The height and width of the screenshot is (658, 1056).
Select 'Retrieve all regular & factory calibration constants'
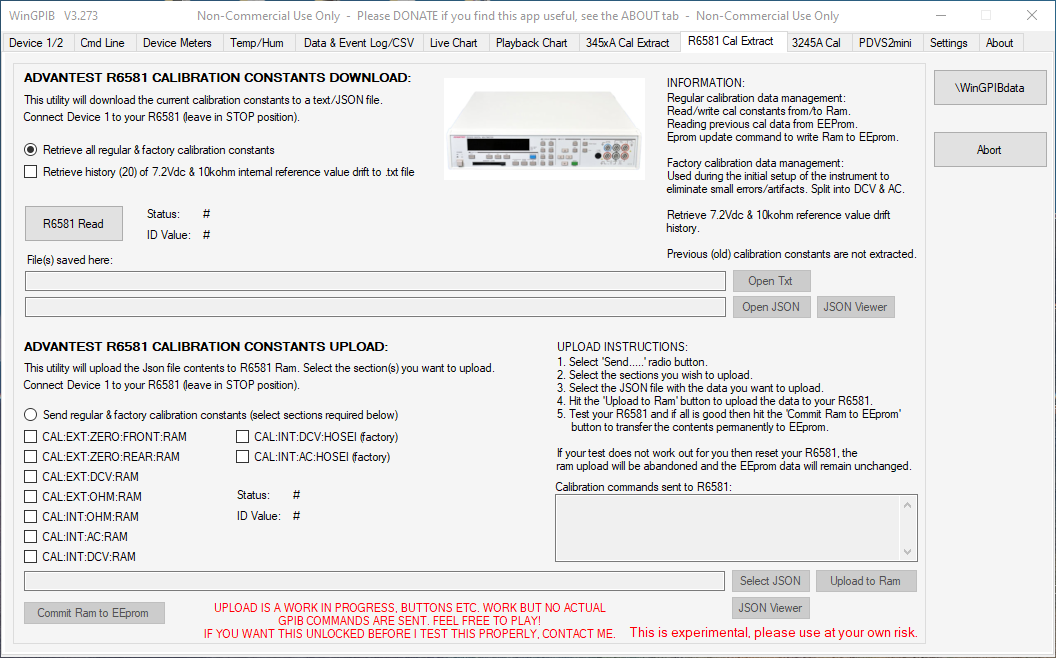(x=31, y=150)
